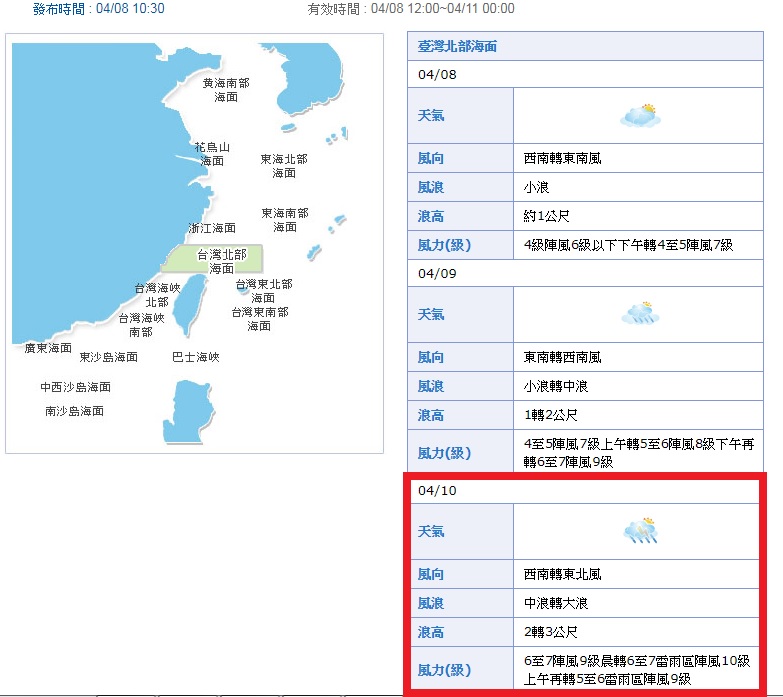Click the 2轉3公尺 wave height cell

[x=636, y=632]
